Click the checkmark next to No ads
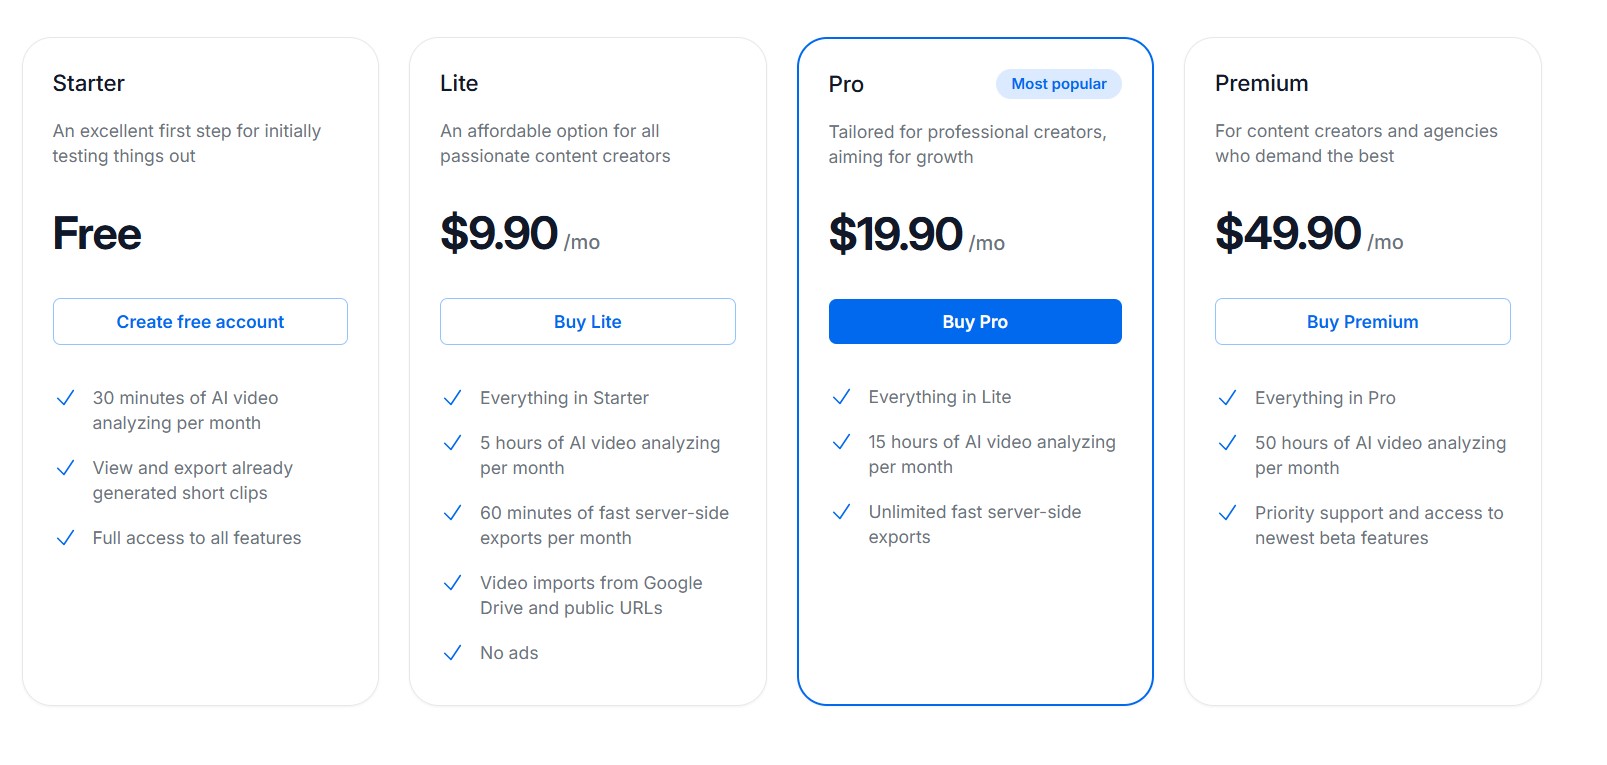Image resolution: width=1607 pixels, height=765 pixels. (x=453, y=653)
